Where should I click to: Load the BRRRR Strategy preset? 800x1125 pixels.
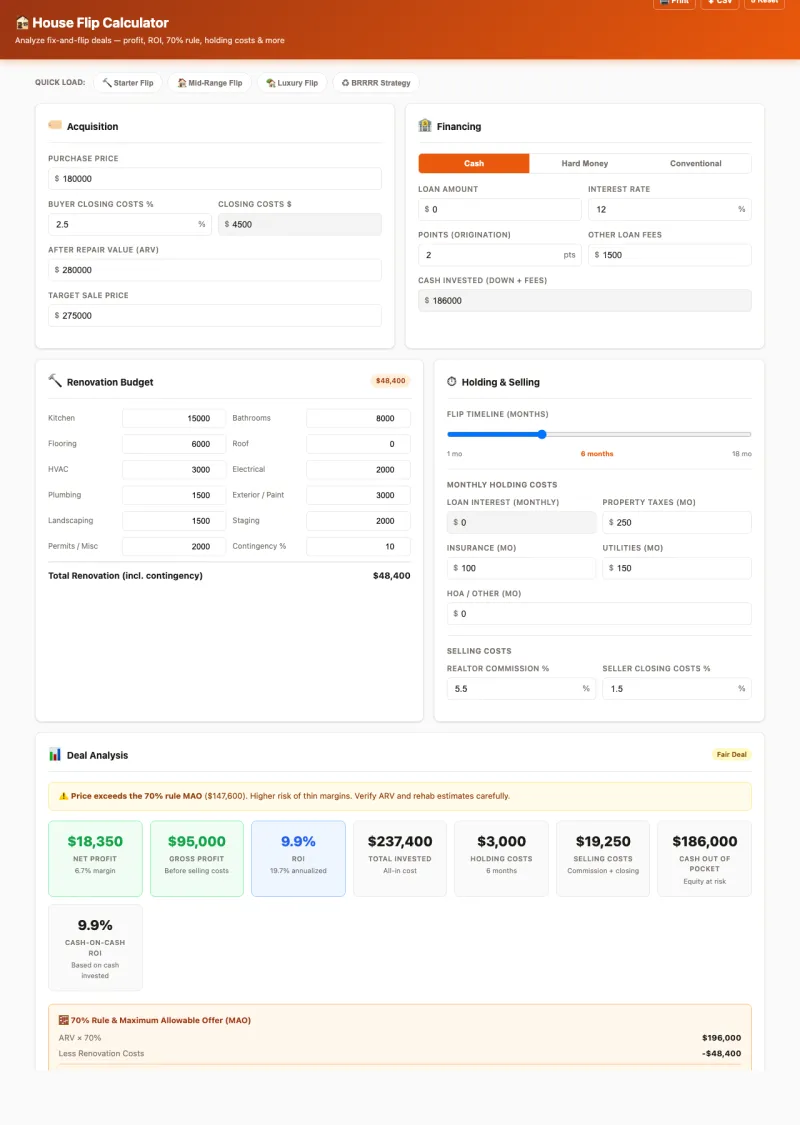tap(376, 83)
